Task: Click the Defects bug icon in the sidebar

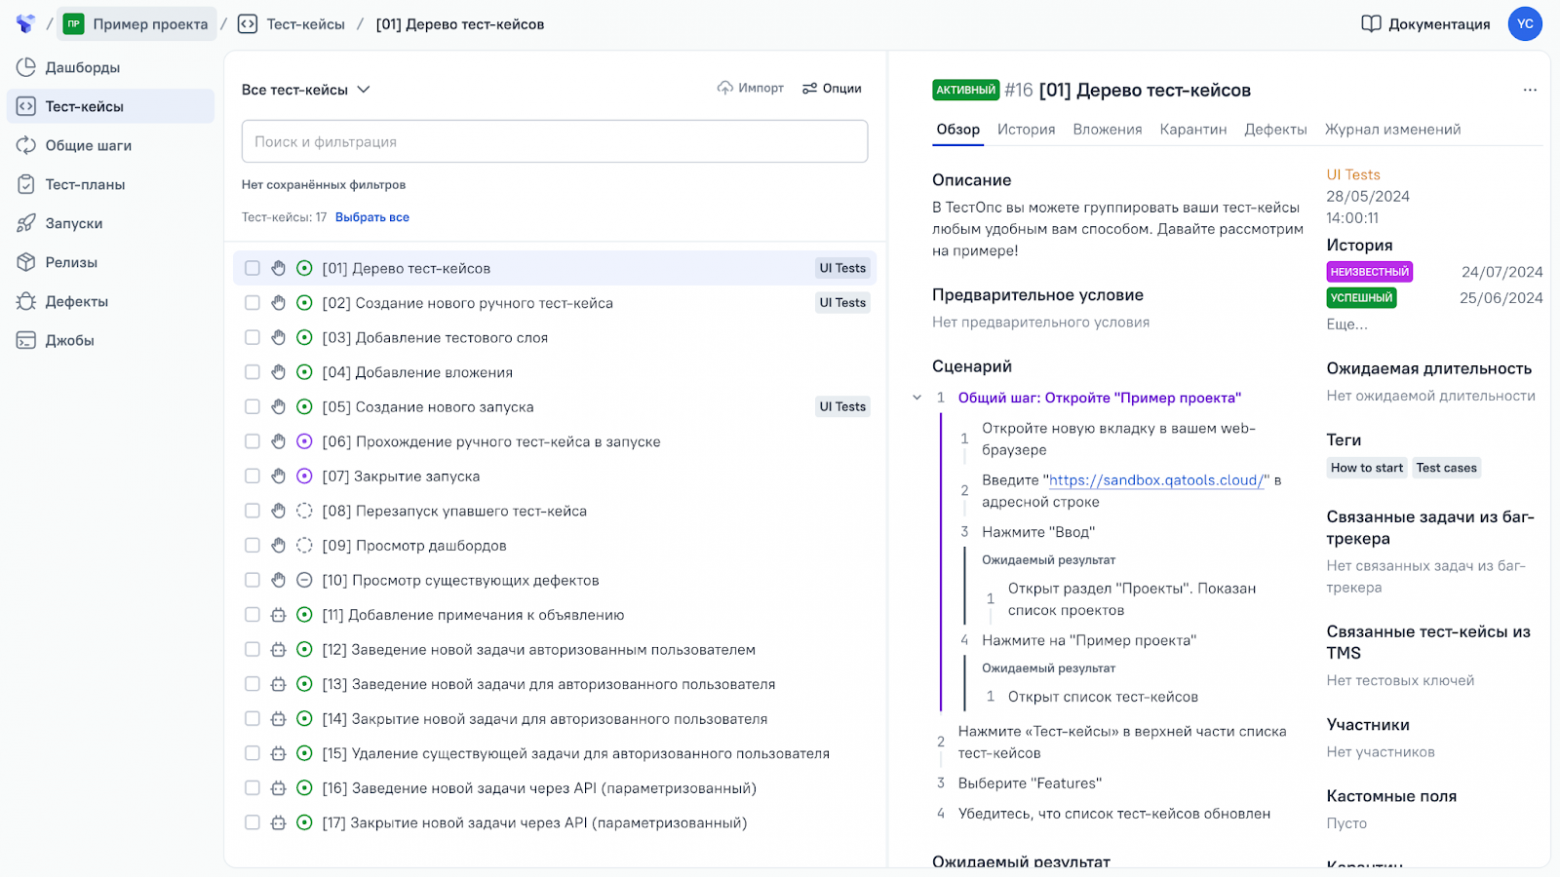Action: click(x=26, y=301)
